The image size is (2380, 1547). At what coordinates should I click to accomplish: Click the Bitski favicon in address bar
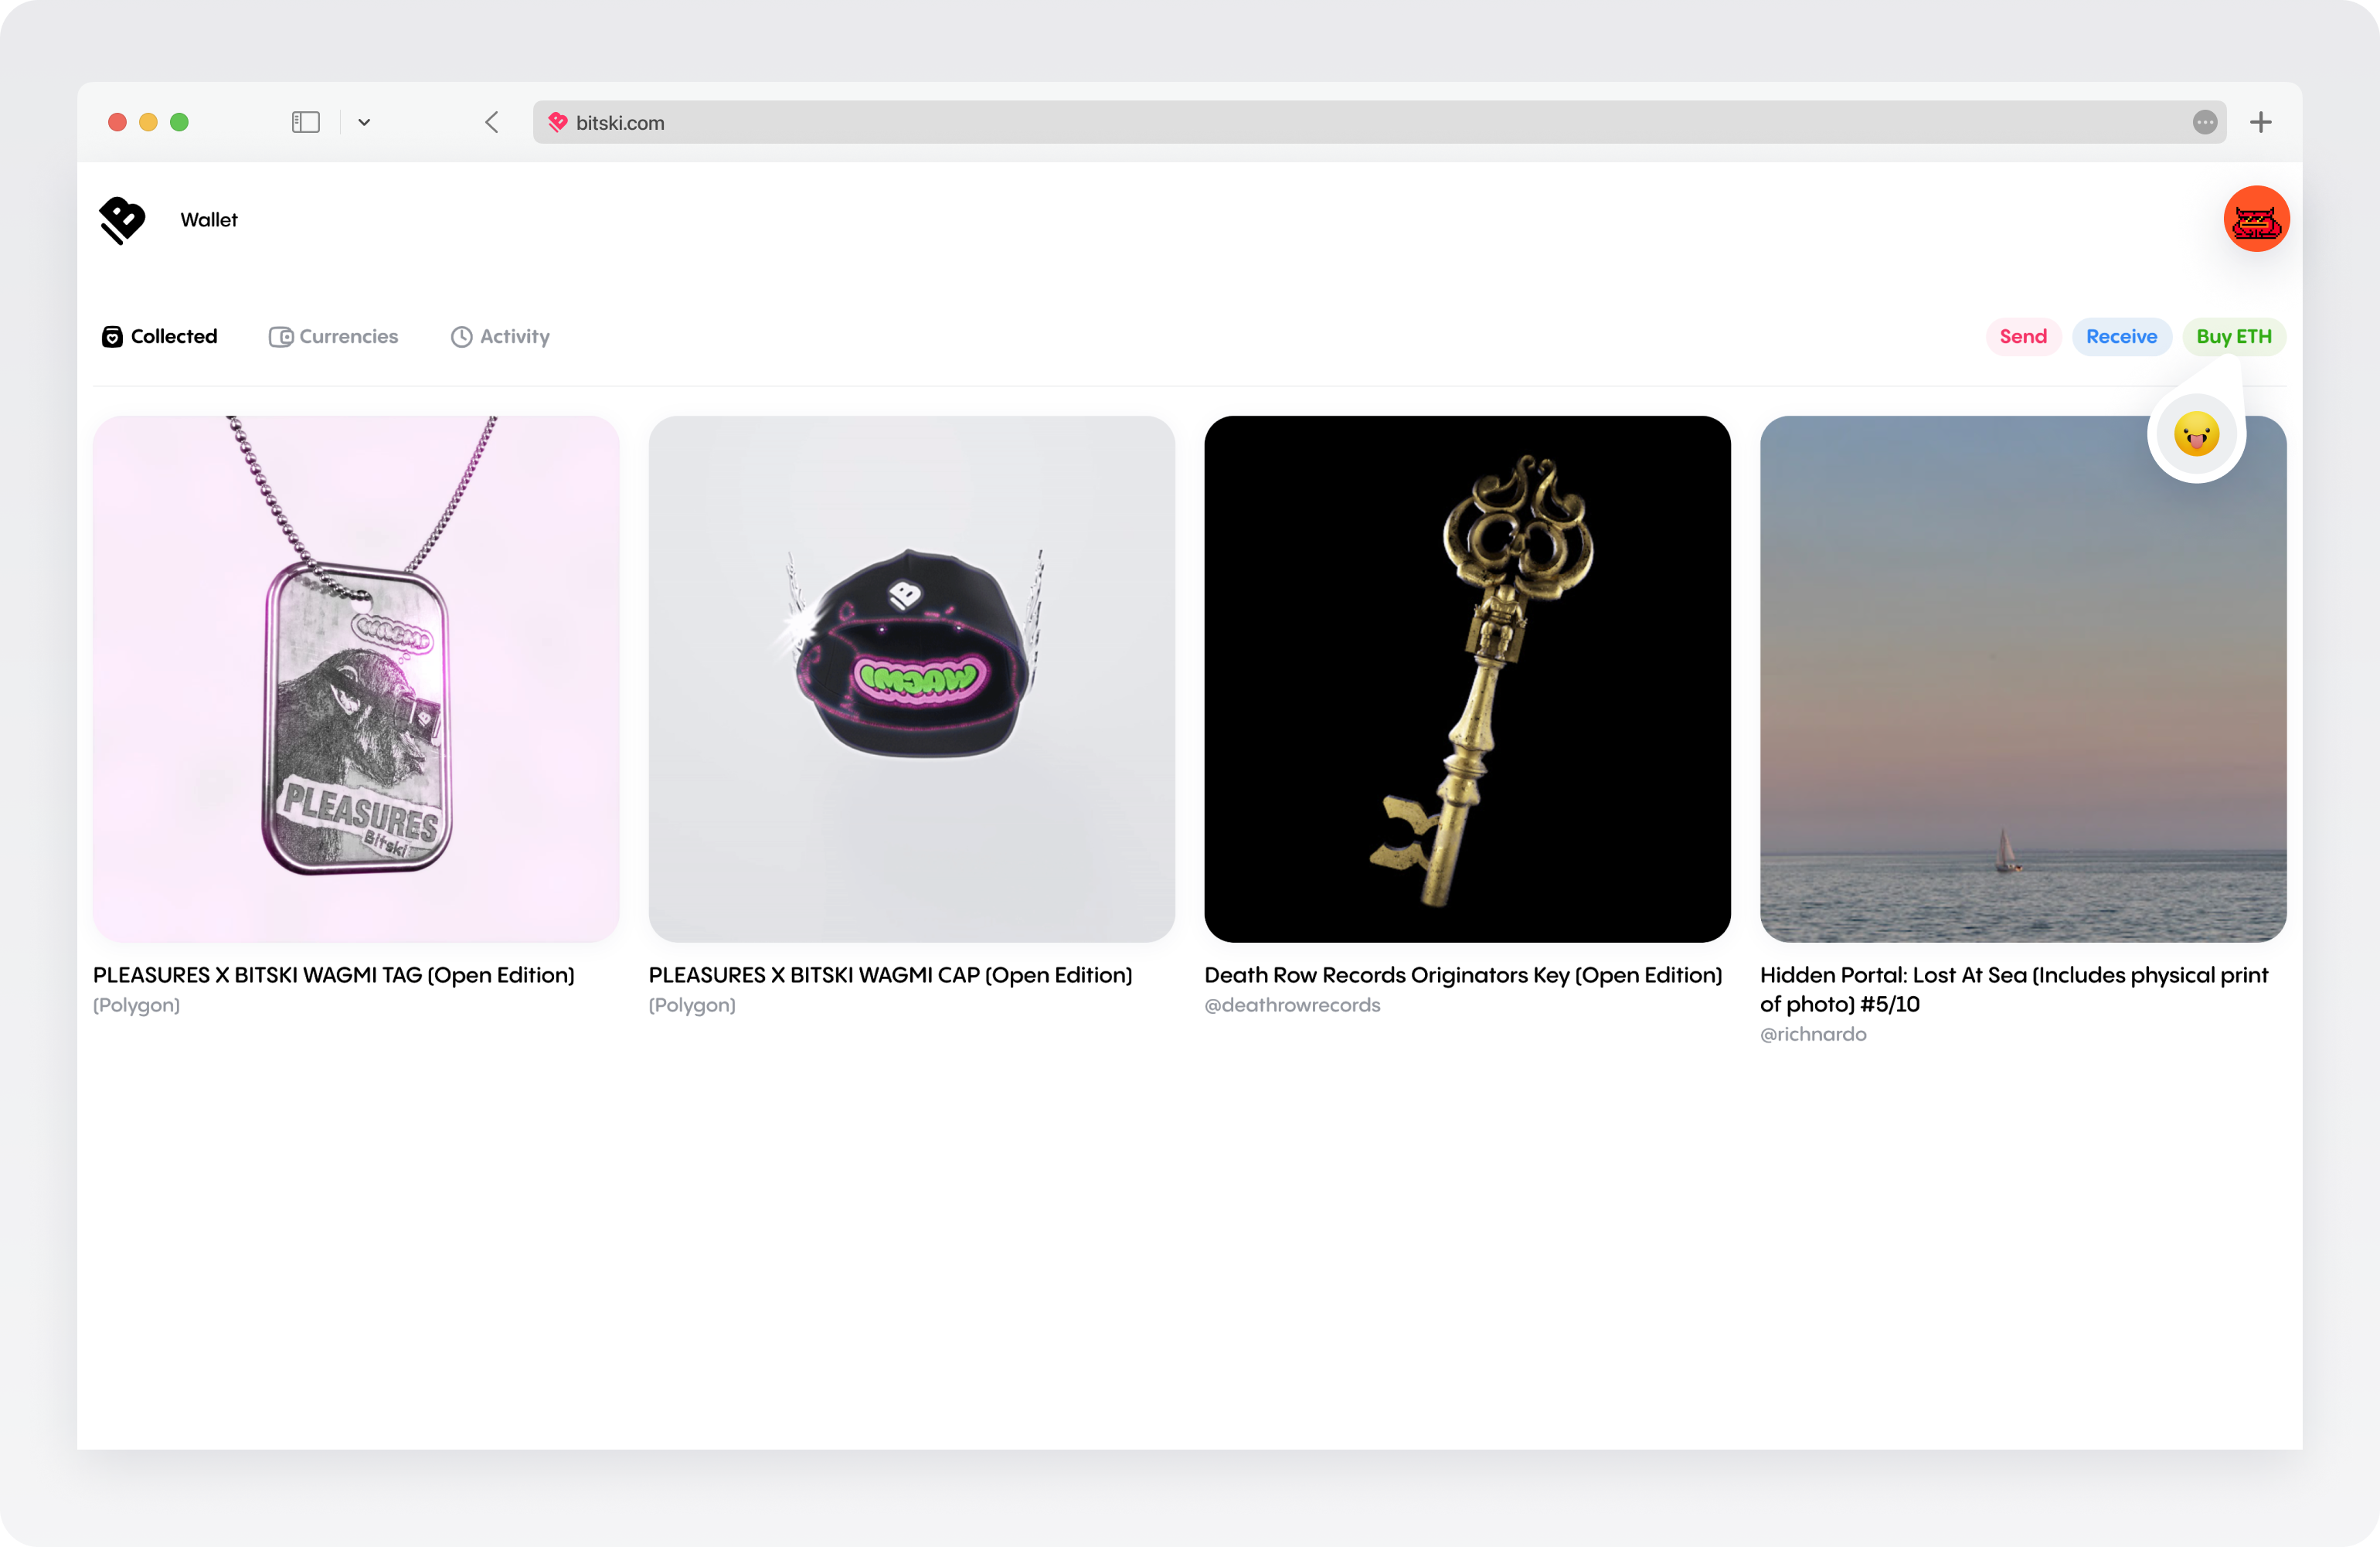[557, 122]
